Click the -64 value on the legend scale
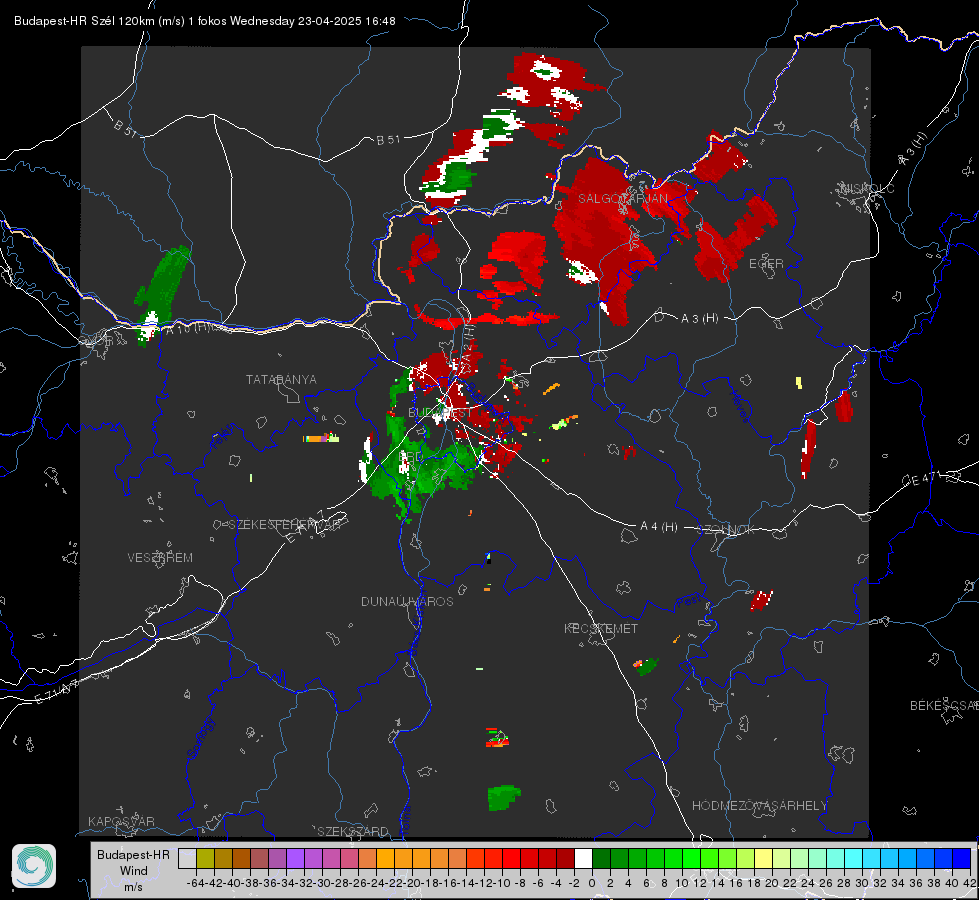 point(196,883)
